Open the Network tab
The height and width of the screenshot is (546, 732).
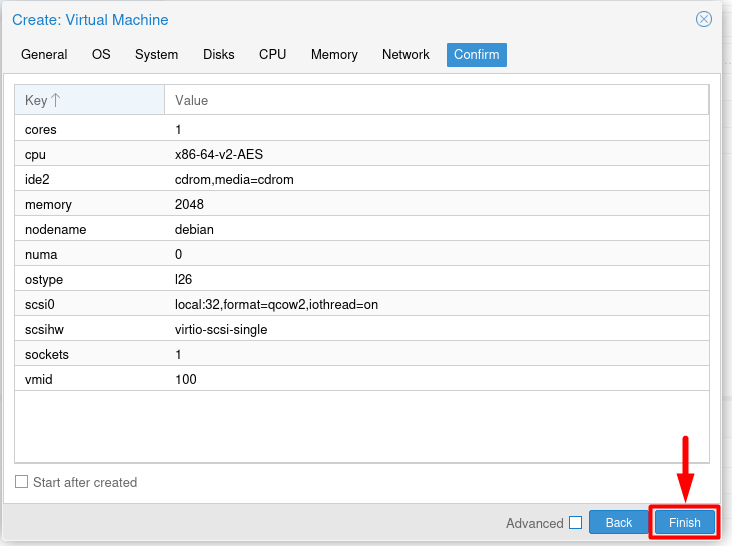click(x=406, y=55)
